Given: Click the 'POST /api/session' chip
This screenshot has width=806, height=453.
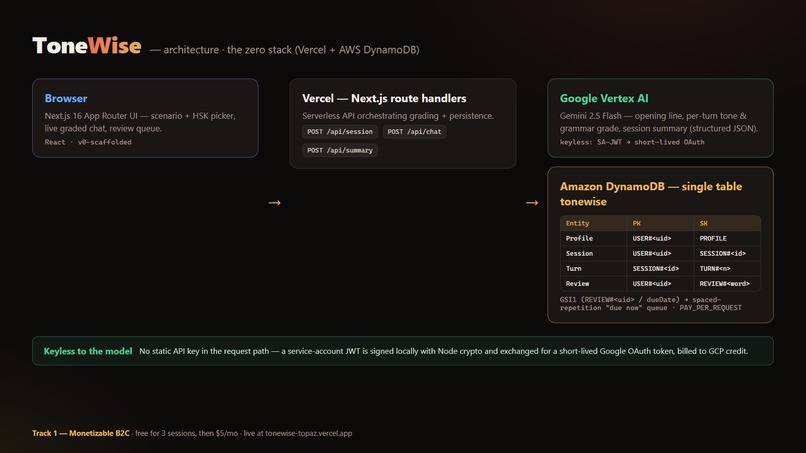Looking at the screenshot, I should click(x=340, y=132).
